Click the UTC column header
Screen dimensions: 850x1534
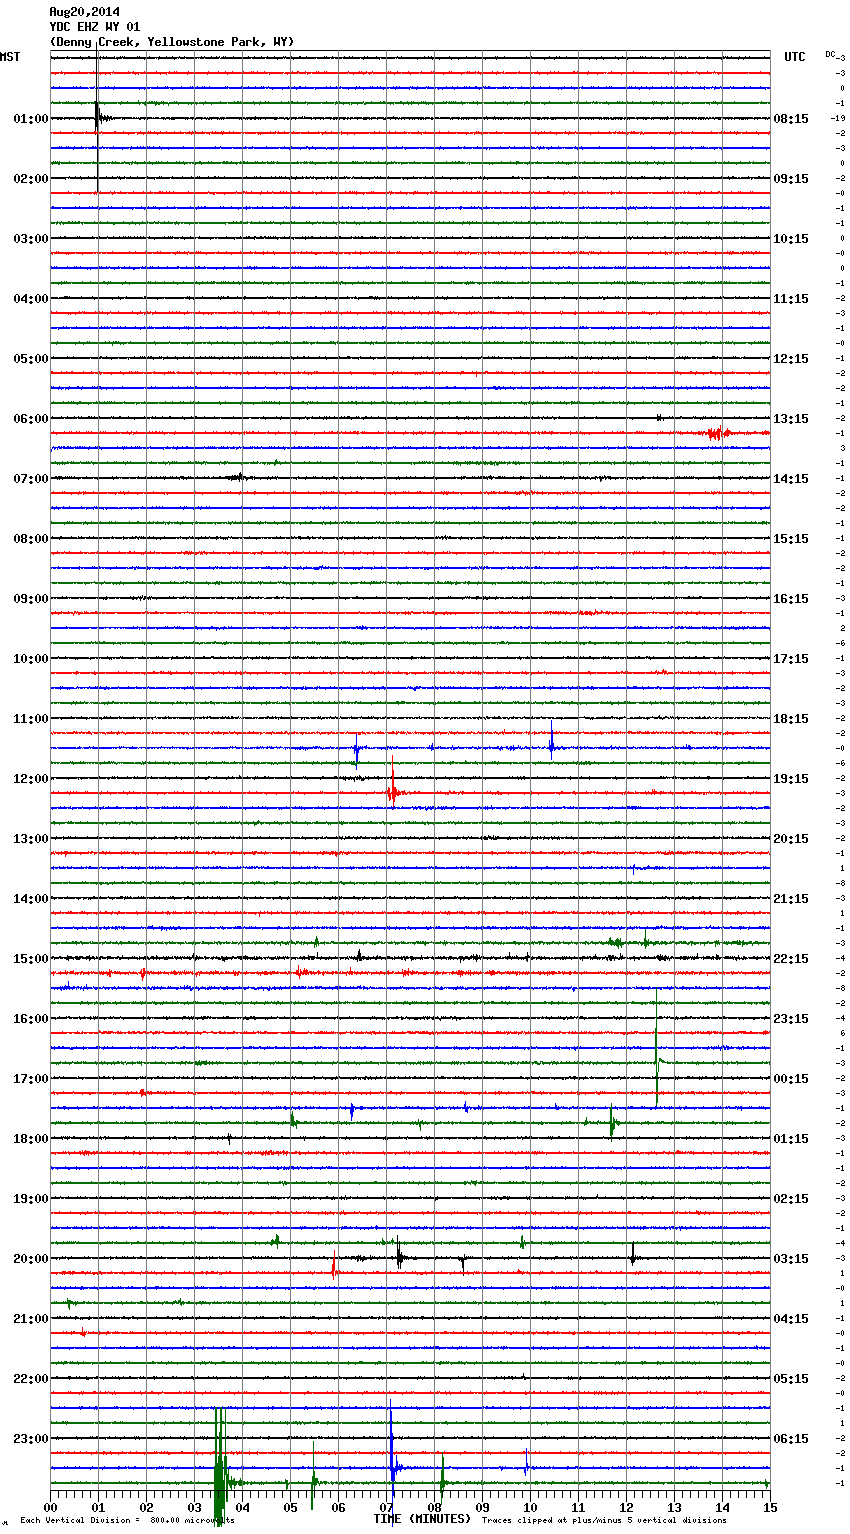tap(794, 57)
